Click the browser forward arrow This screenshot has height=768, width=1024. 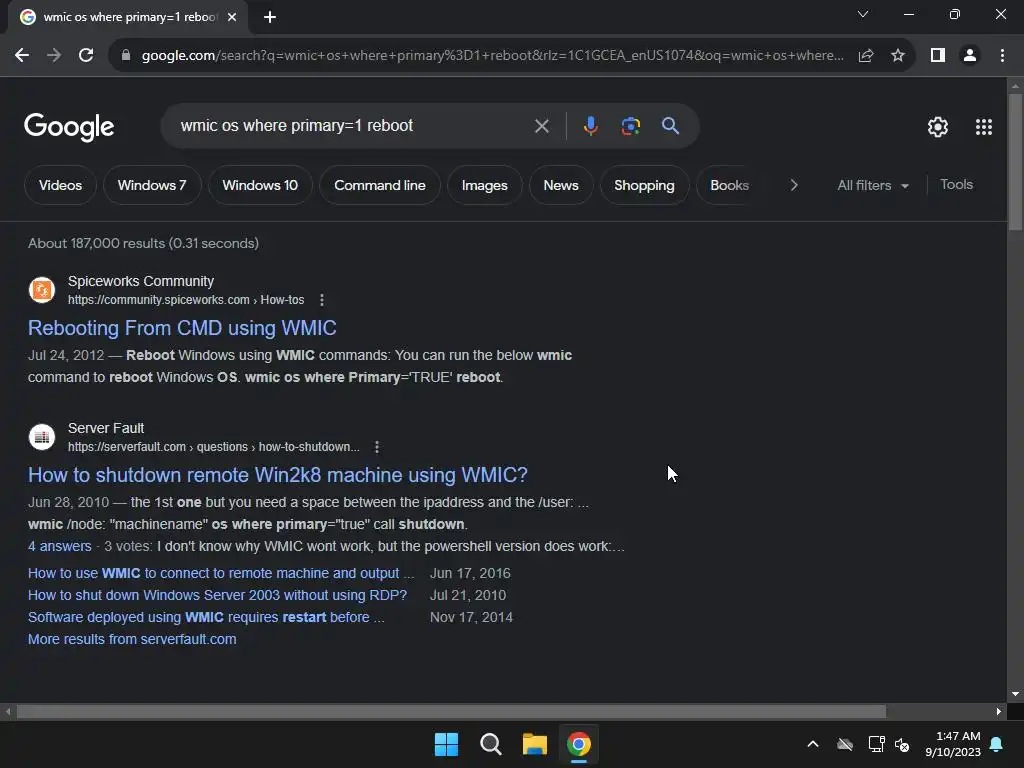tap(54, 56)
